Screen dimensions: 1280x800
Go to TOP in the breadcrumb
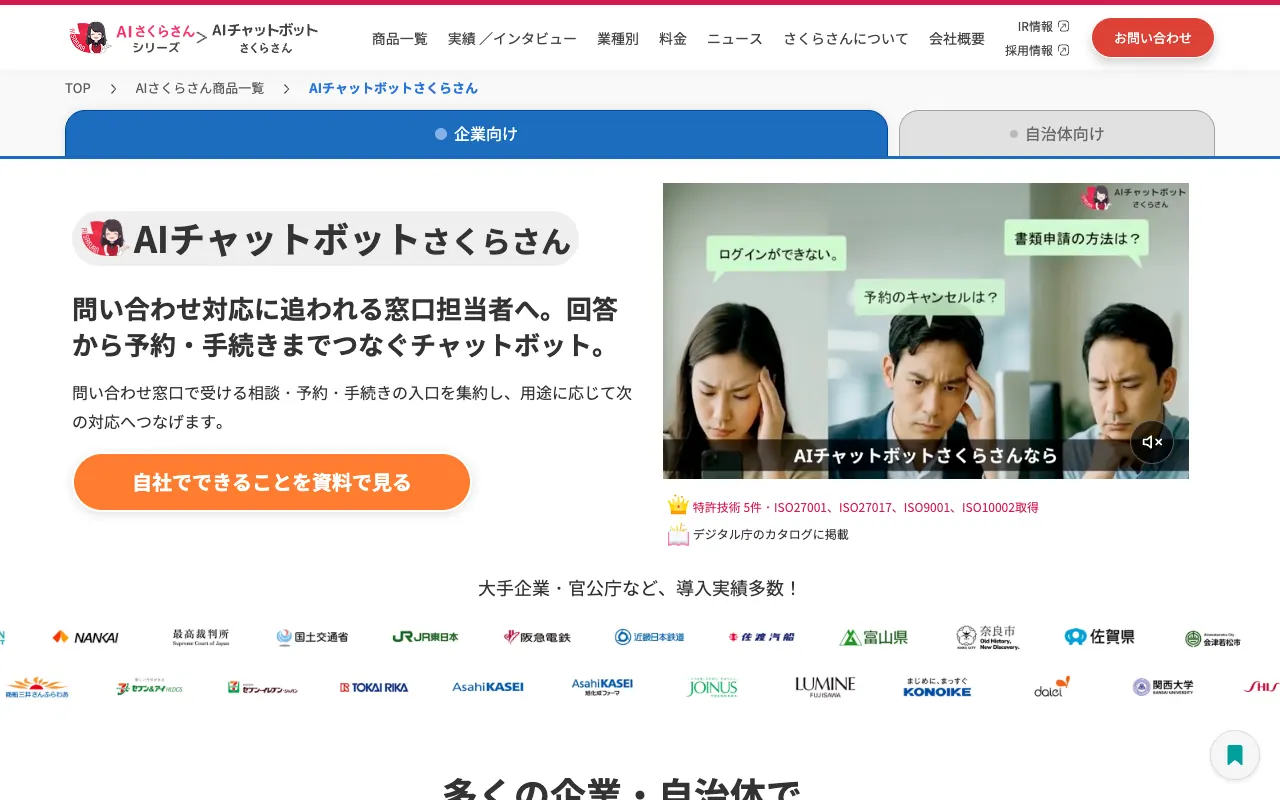(78, 88)
